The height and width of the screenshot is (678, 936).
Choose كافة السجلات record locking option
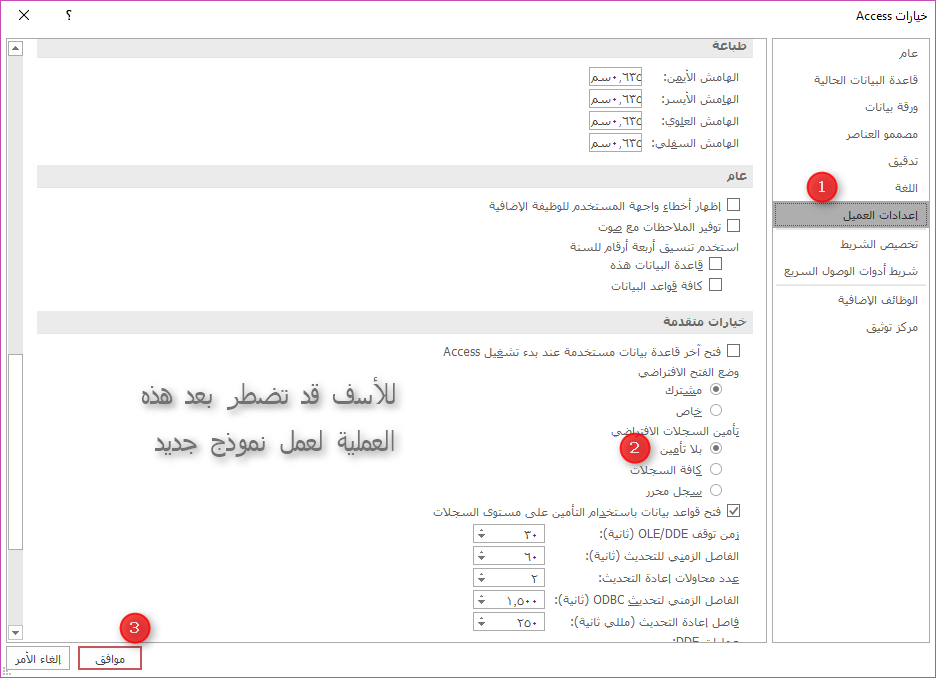[716, 469]
